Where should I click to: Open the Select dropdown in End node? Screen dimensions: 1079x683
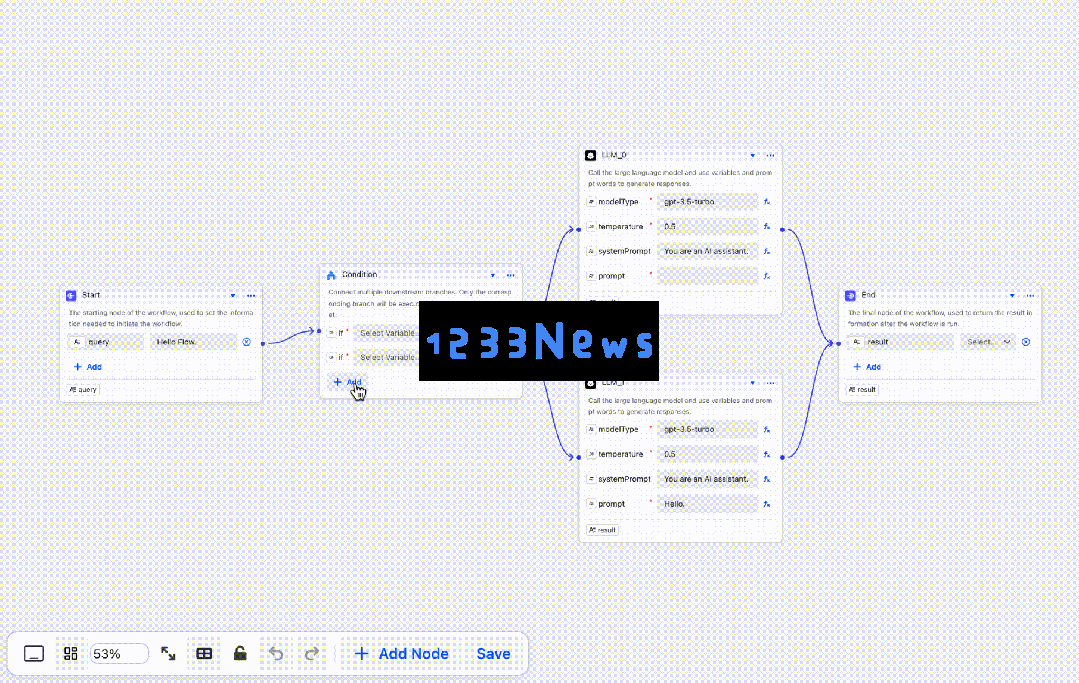point(988,342)
